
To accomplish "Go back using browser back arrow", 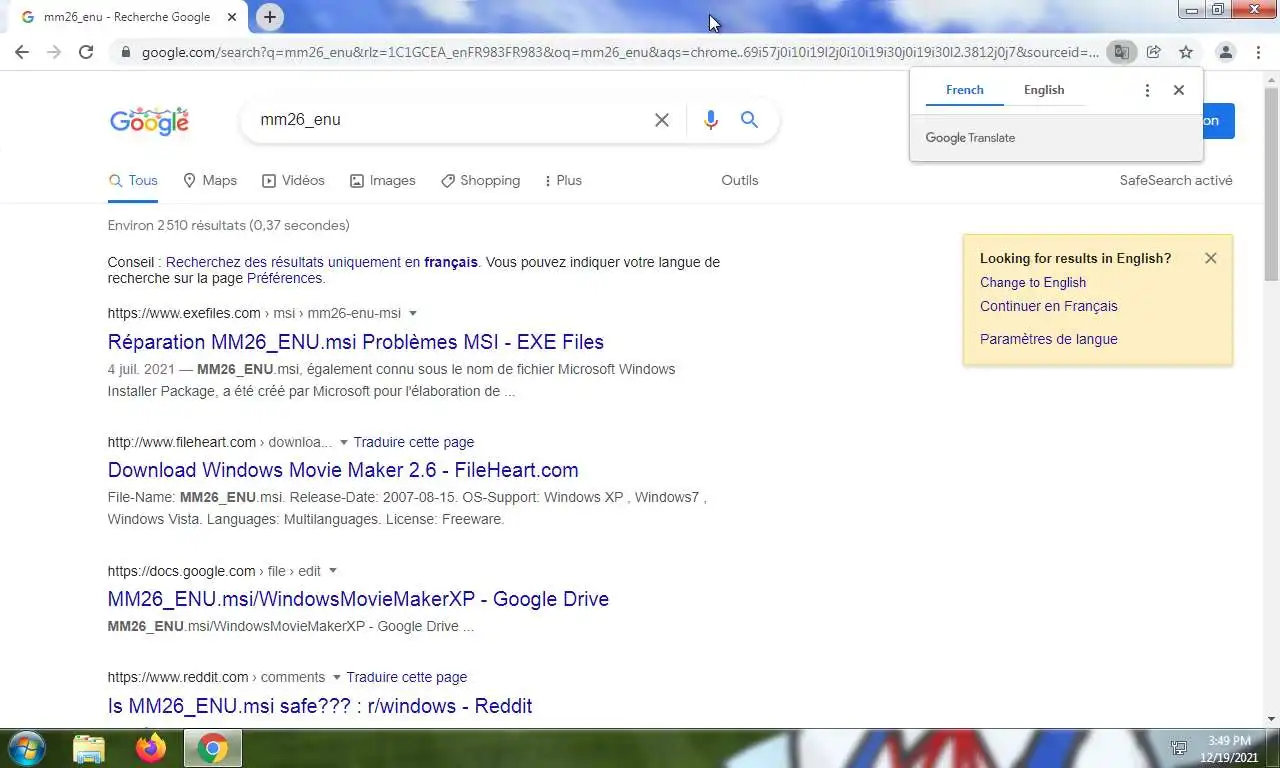I will pos(22,52).
